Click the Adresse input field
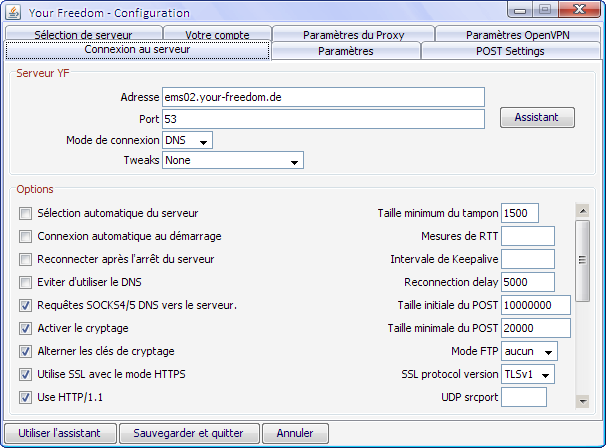The image size is (606, 448). point(323,97)
